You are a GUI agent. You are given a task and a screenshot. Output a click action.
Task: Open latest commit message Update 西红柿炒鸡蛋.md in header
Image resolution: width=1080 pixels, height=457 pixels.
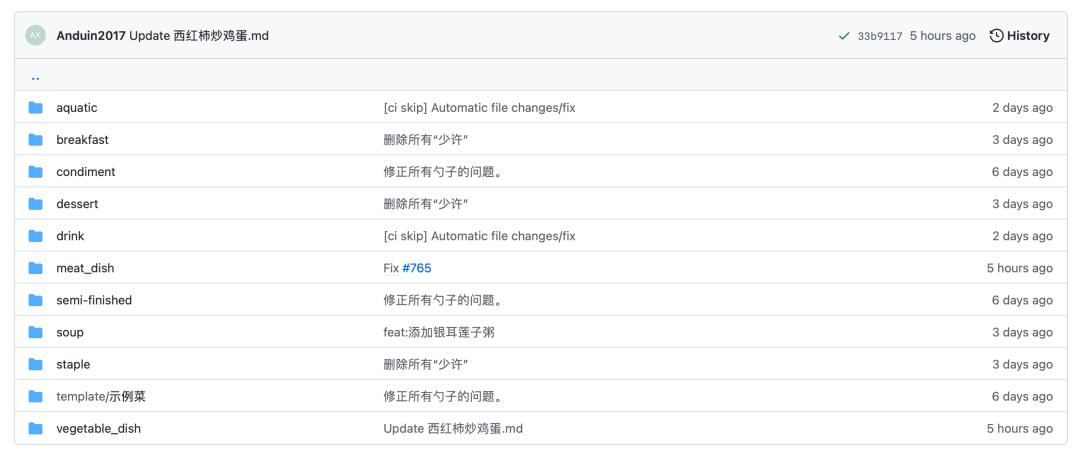point(199,36)
